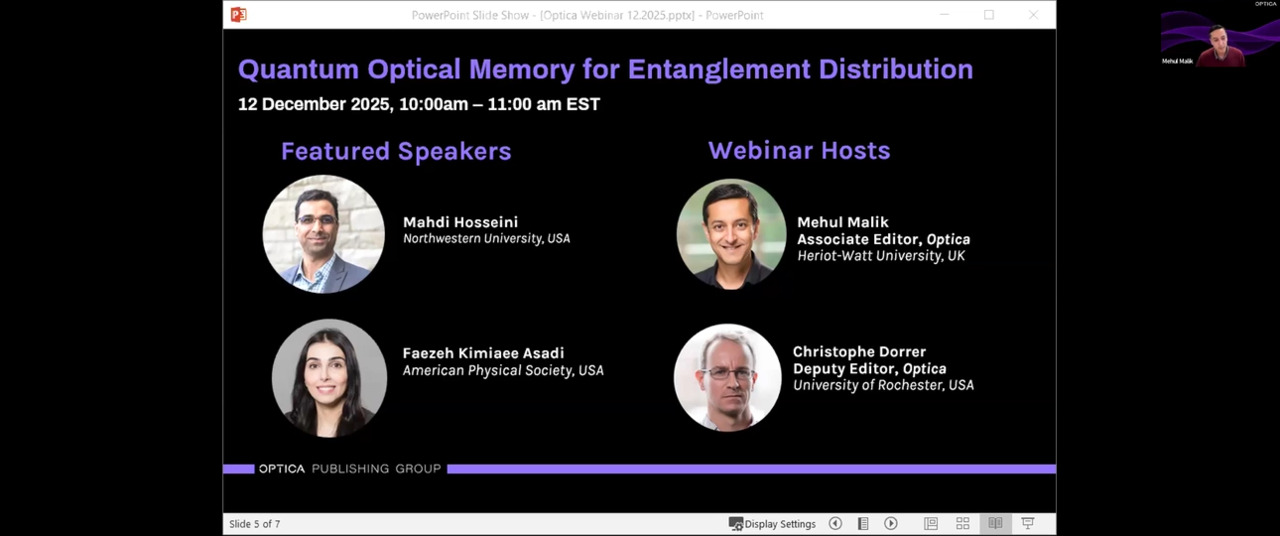This screenshot has height=536, width=1280.
Task: Click Mahdi Hosseini's speaker photo
Action: pyautogui.click(x=323, y=235)
